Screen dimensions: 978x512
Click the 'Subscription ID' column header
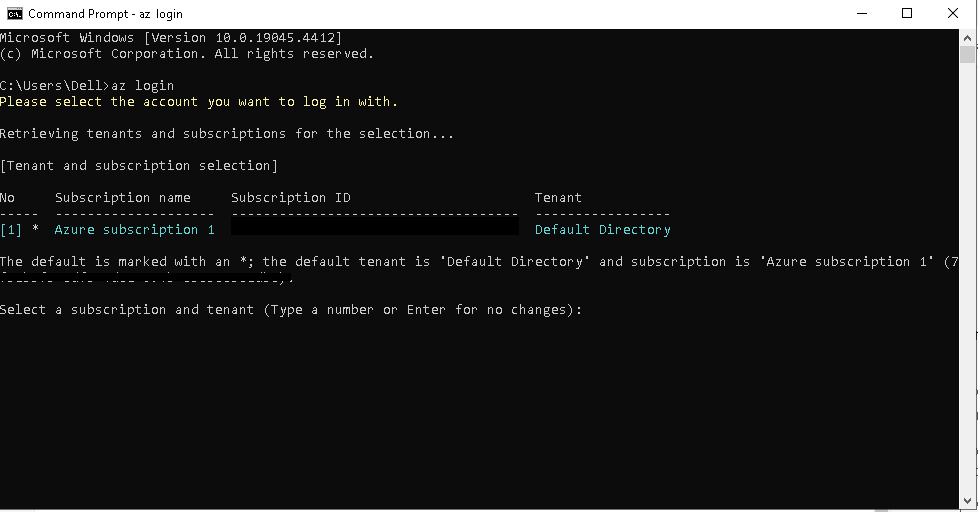click(x=290, y=198)
